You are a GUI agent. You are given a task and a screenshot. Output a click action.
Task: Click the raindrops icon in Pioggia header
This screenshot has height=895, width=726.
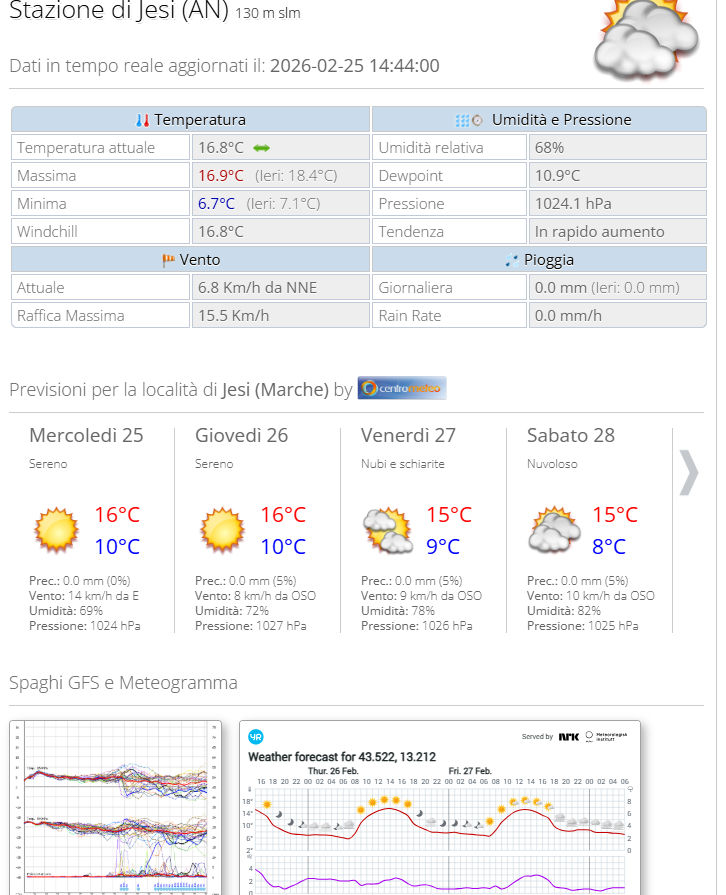click(512, 260)
